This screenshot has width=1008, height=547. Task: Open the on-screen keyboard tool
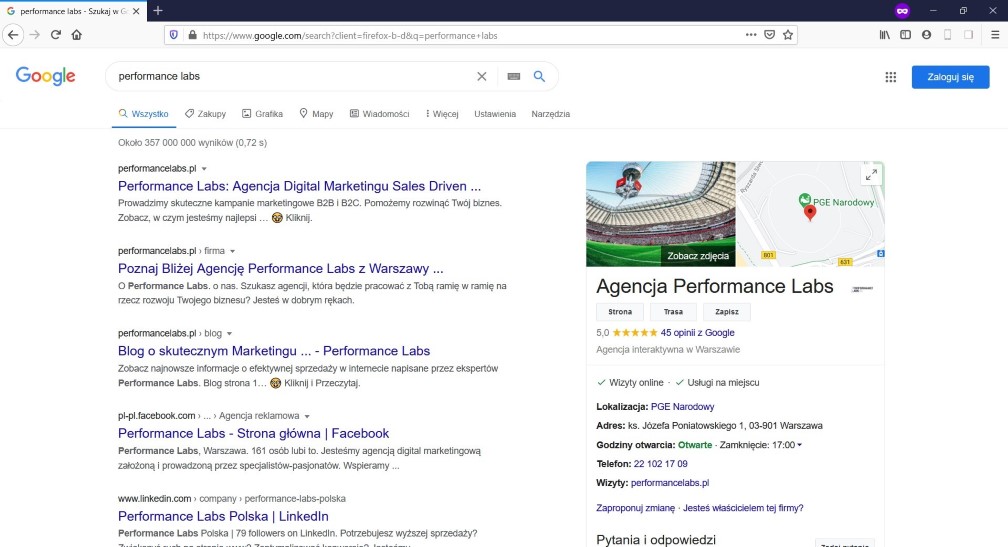pos(514,76)
